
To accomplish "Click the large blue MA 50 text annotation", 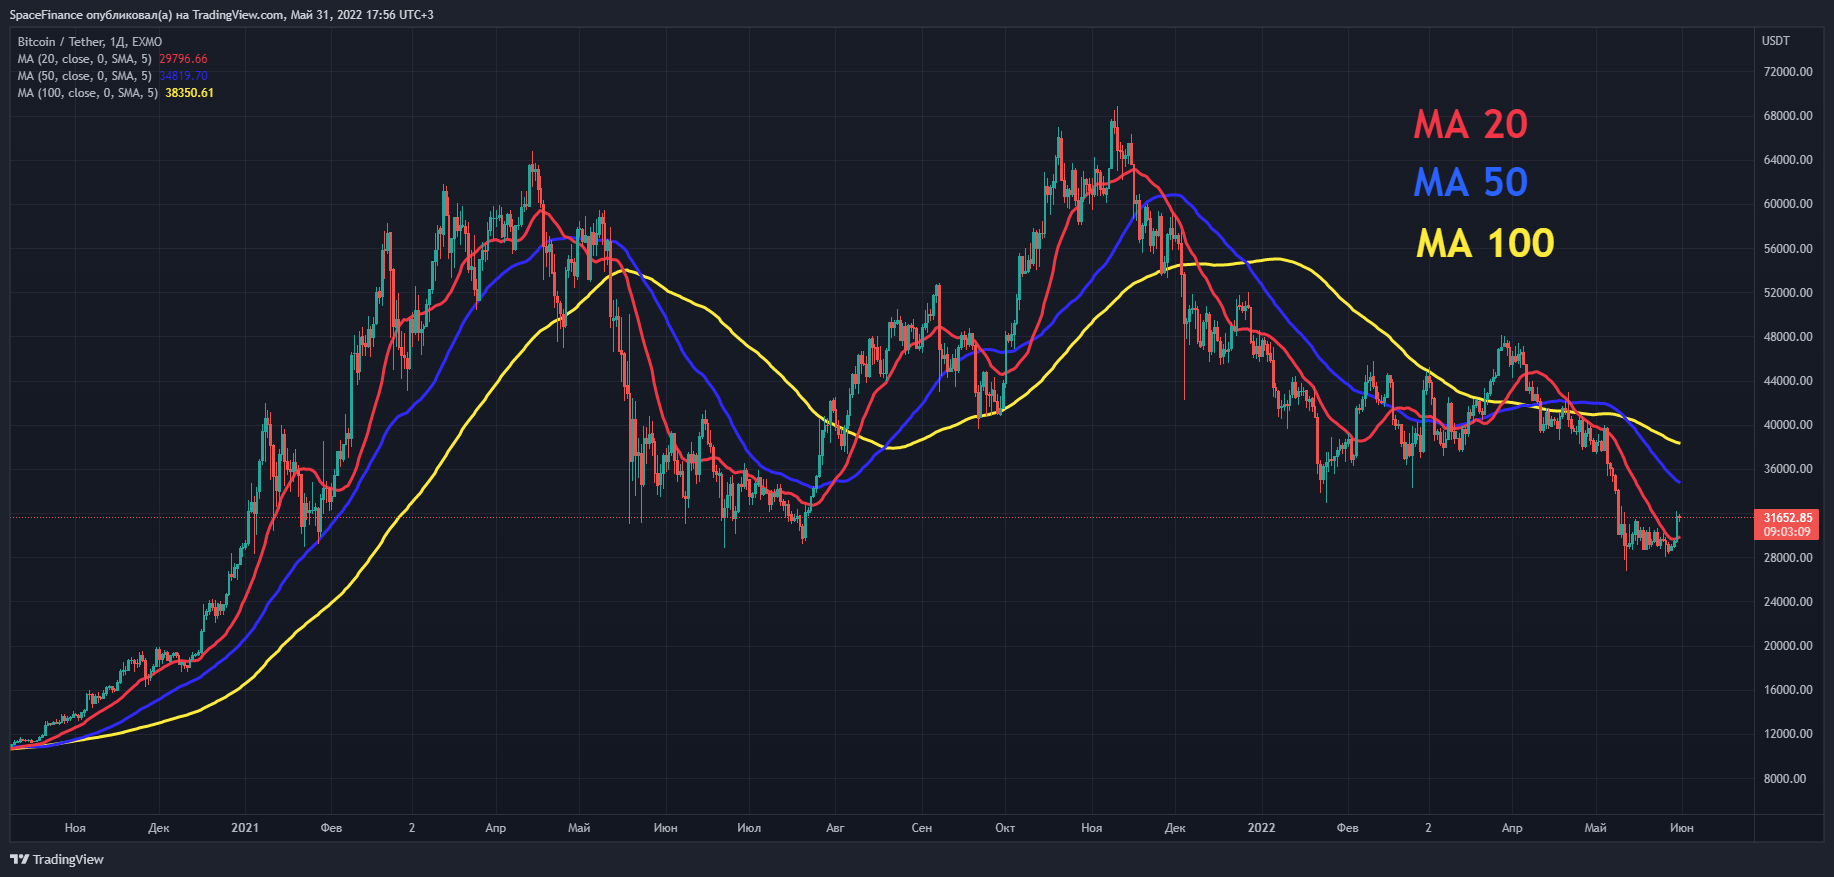I will [x=1470, y=183].
